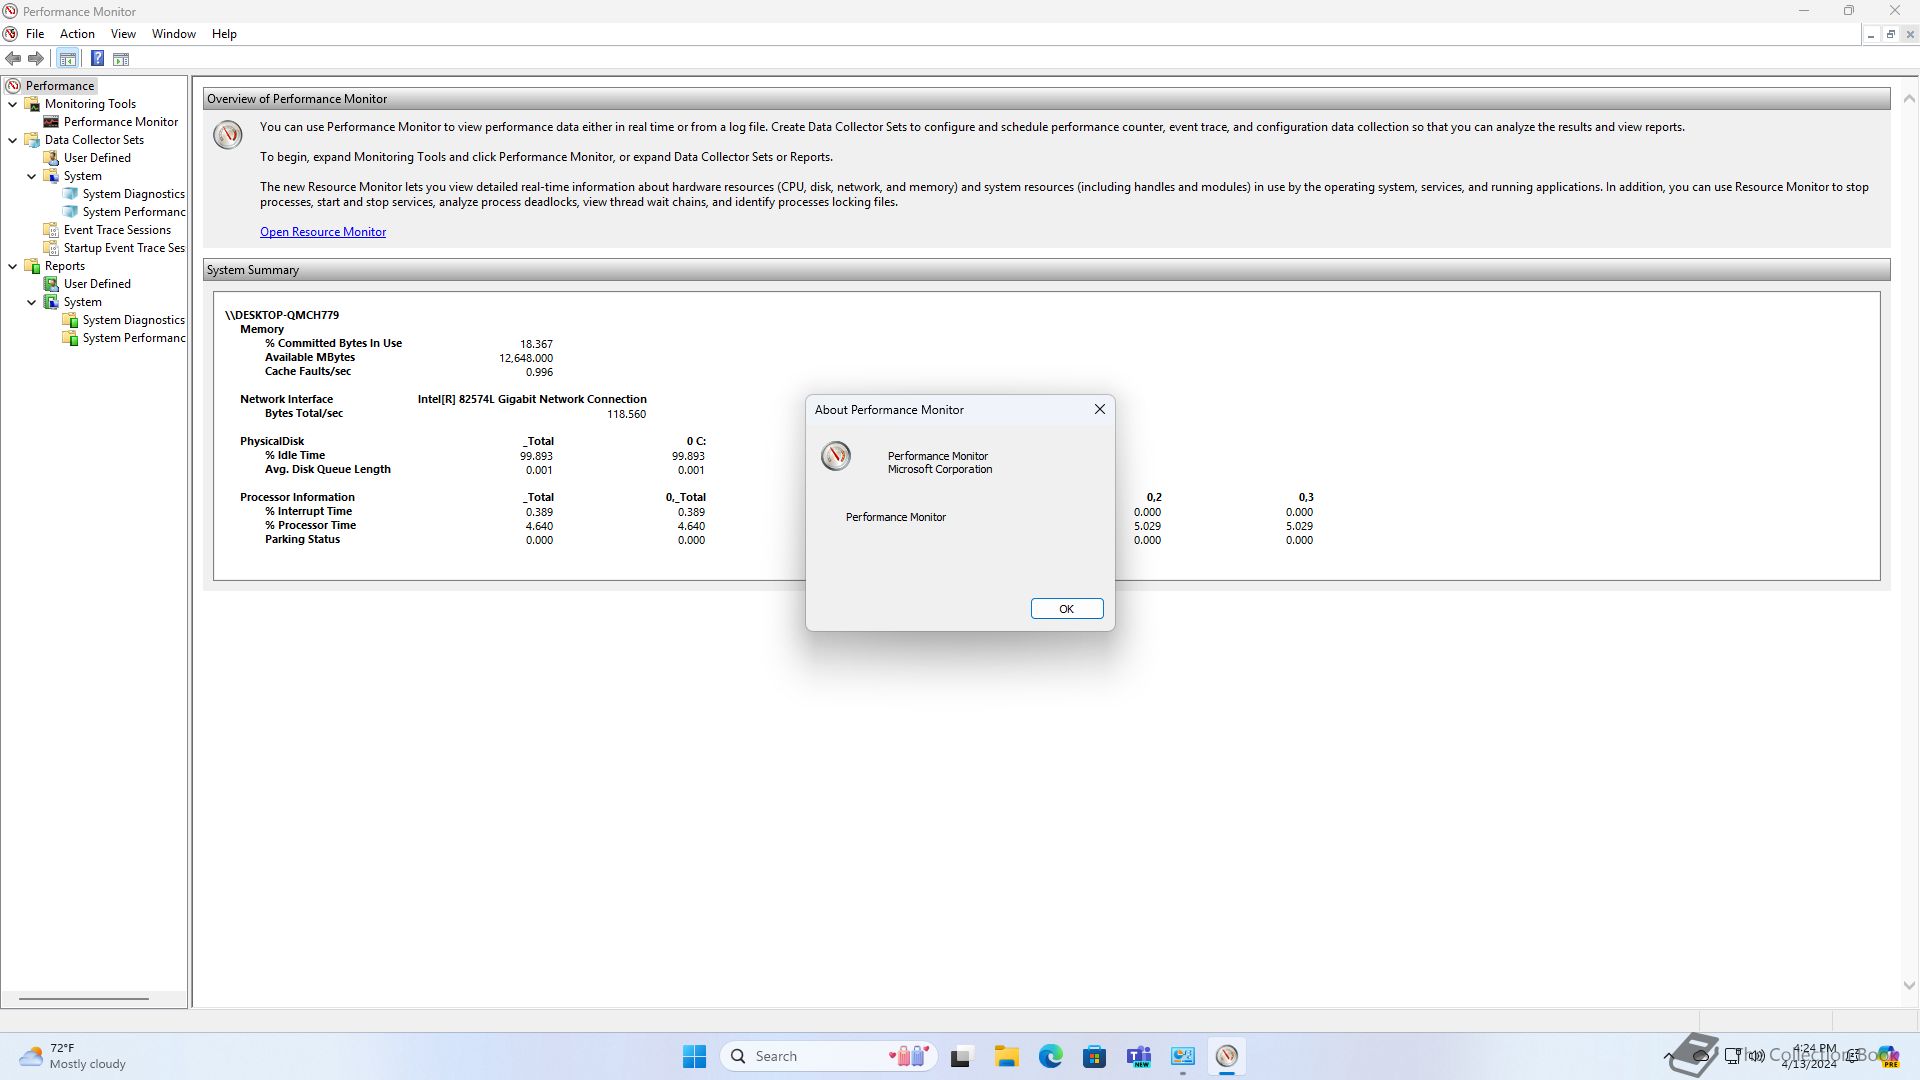Image resolution: width=1920 pixels, height=1080 pixels.
Task: Open Microsoft Teams from the taskbar
Action: [x=1138, y=1056]
